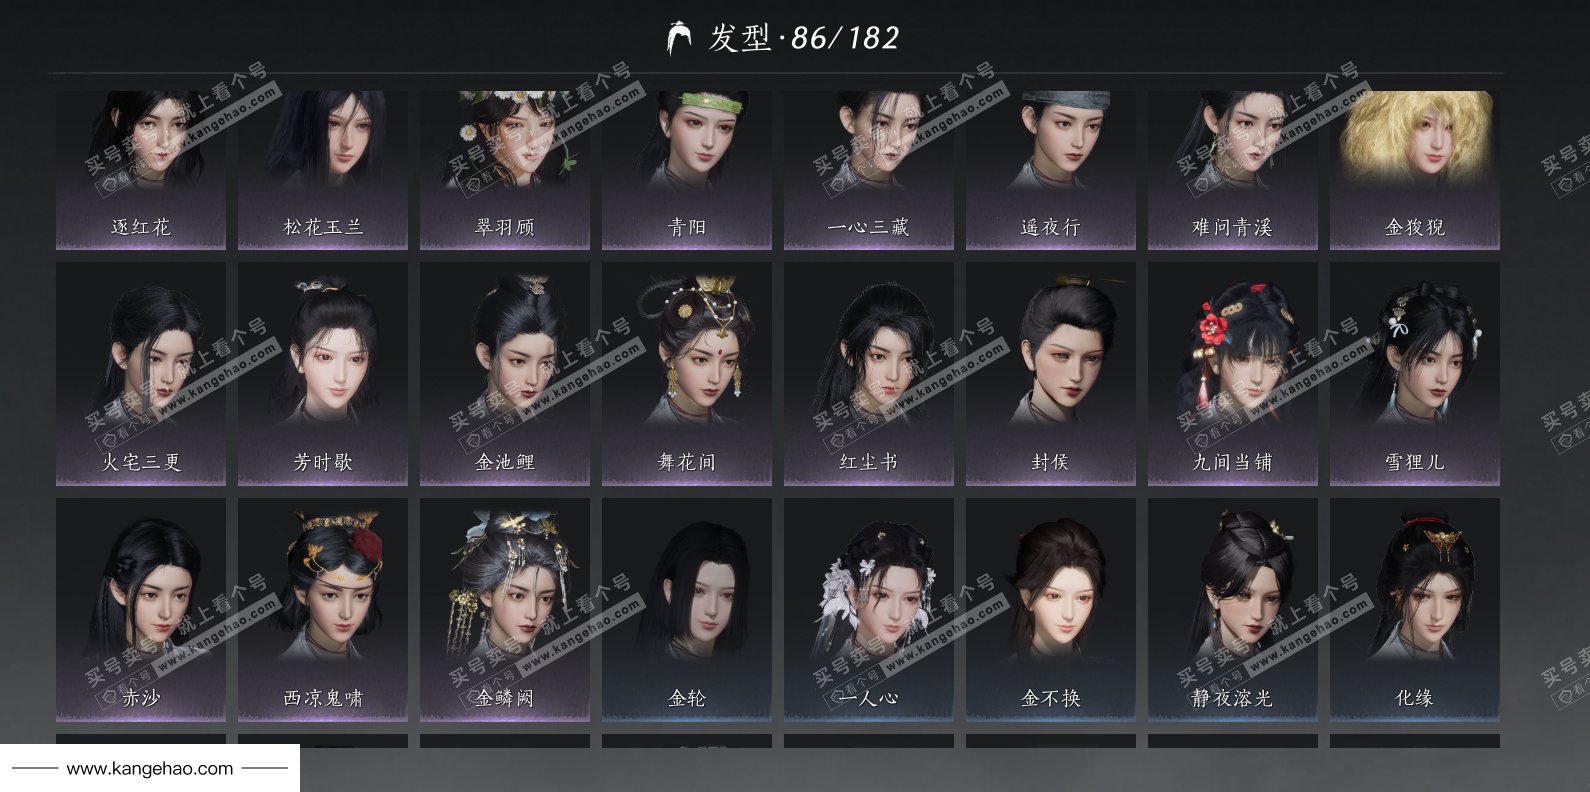Select the 西凉鬼啸 hairstyle
The height and width of the screenshot is (792, 1590).
click(323, 610)
